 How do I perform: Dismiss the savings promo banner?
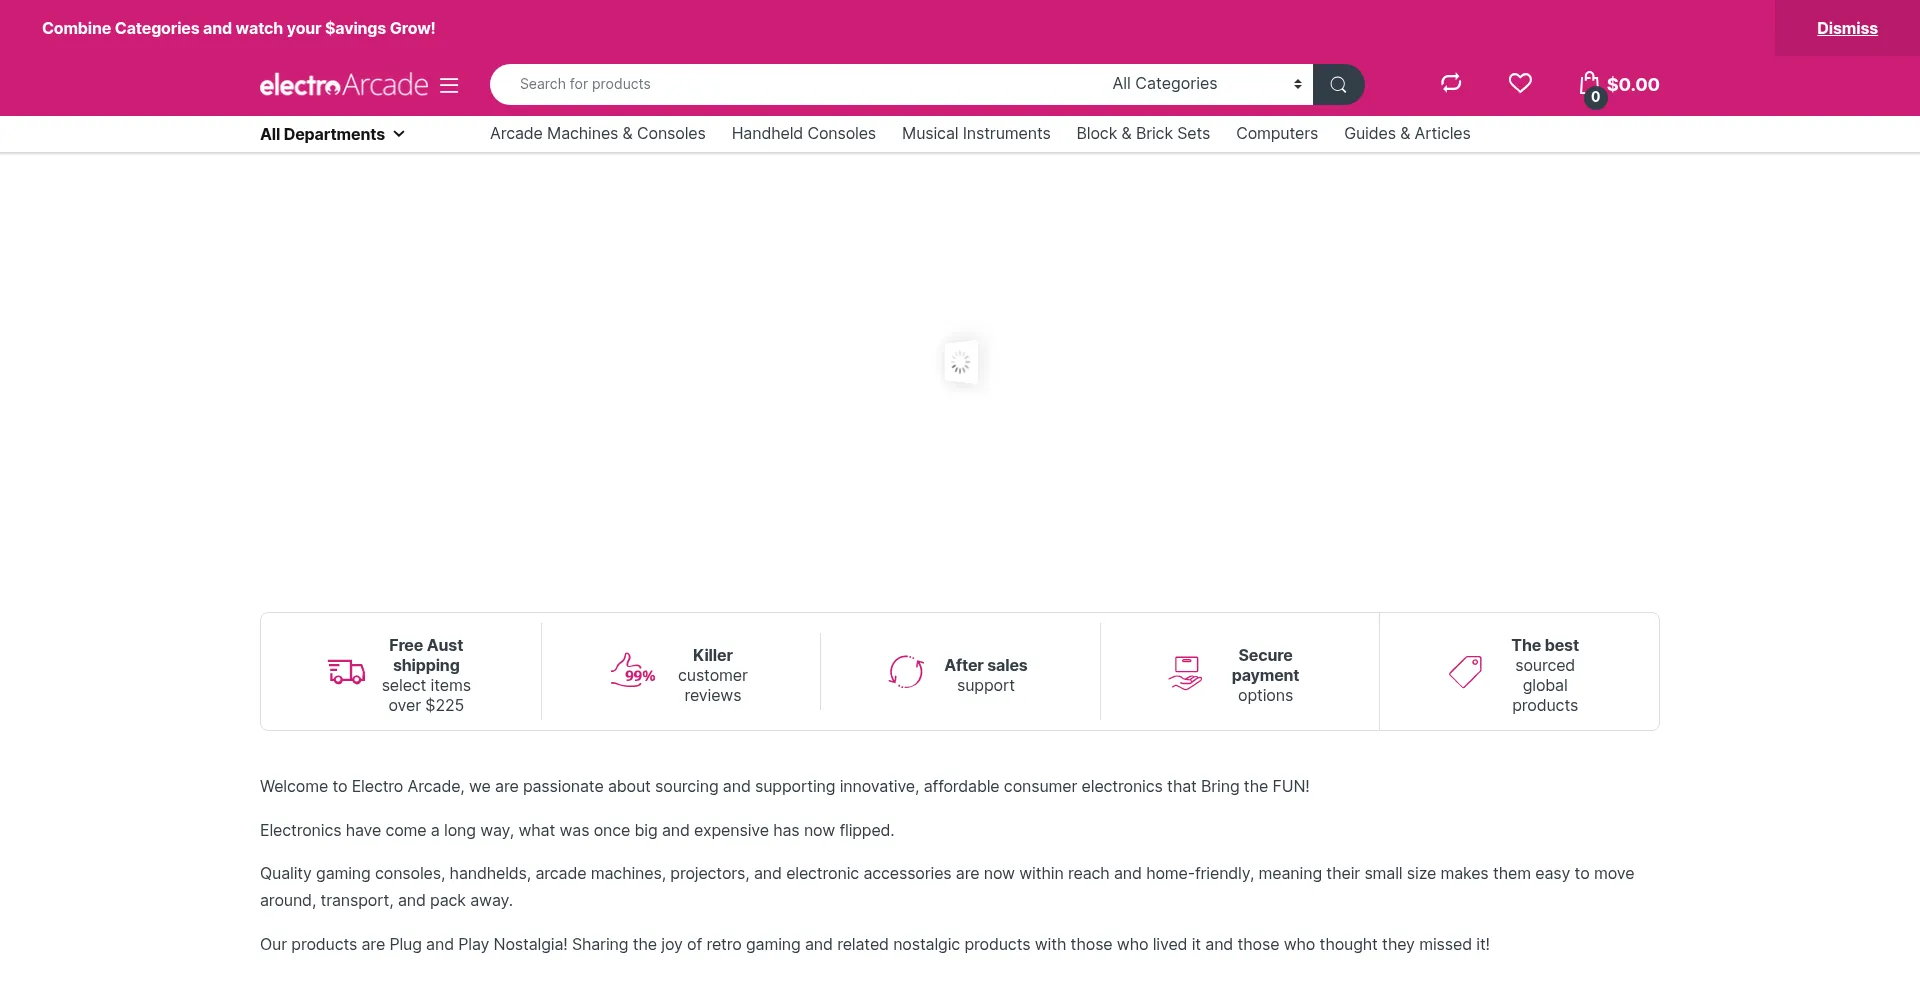point(1846,28)
